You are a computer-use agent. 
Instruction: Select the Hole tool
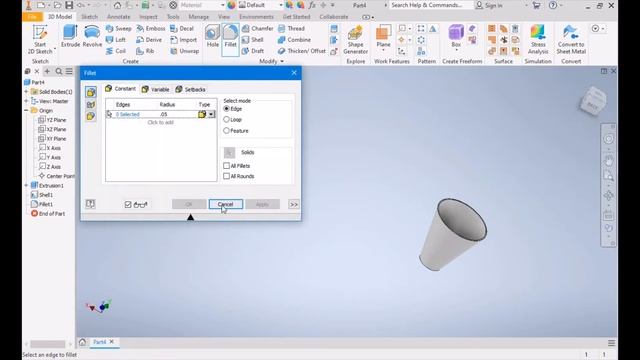(213, 36)
